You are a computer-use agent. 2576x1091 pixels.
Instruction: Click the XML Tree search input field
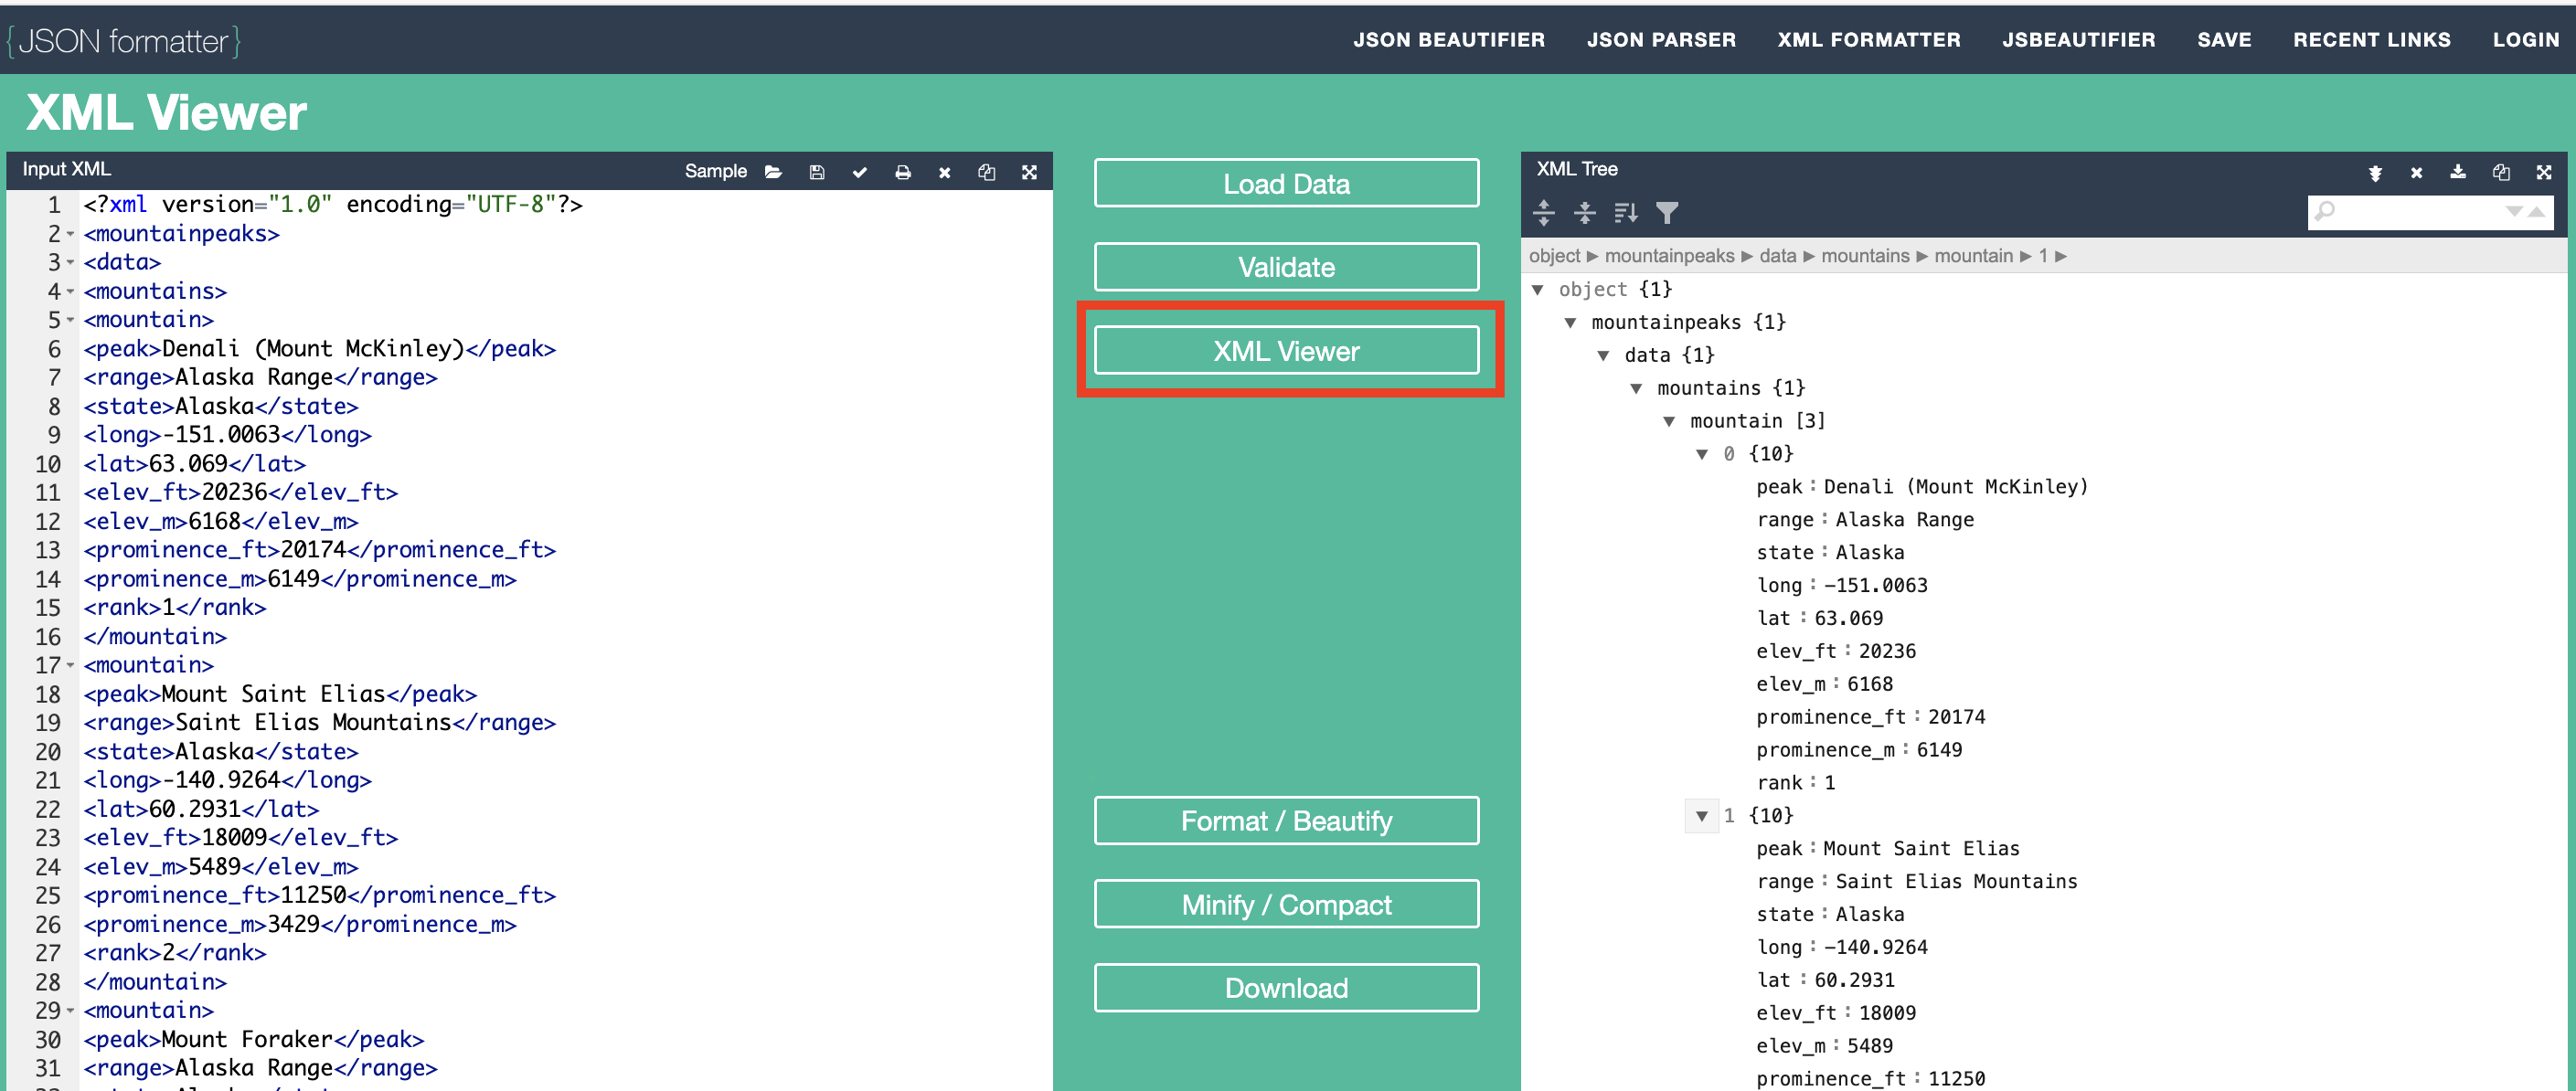pos(2415,211)
